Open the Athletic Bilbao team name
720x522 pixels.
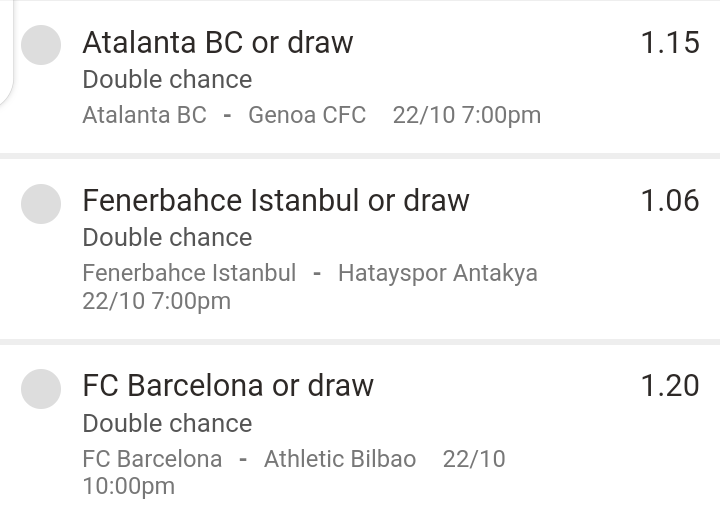point(340,459)
